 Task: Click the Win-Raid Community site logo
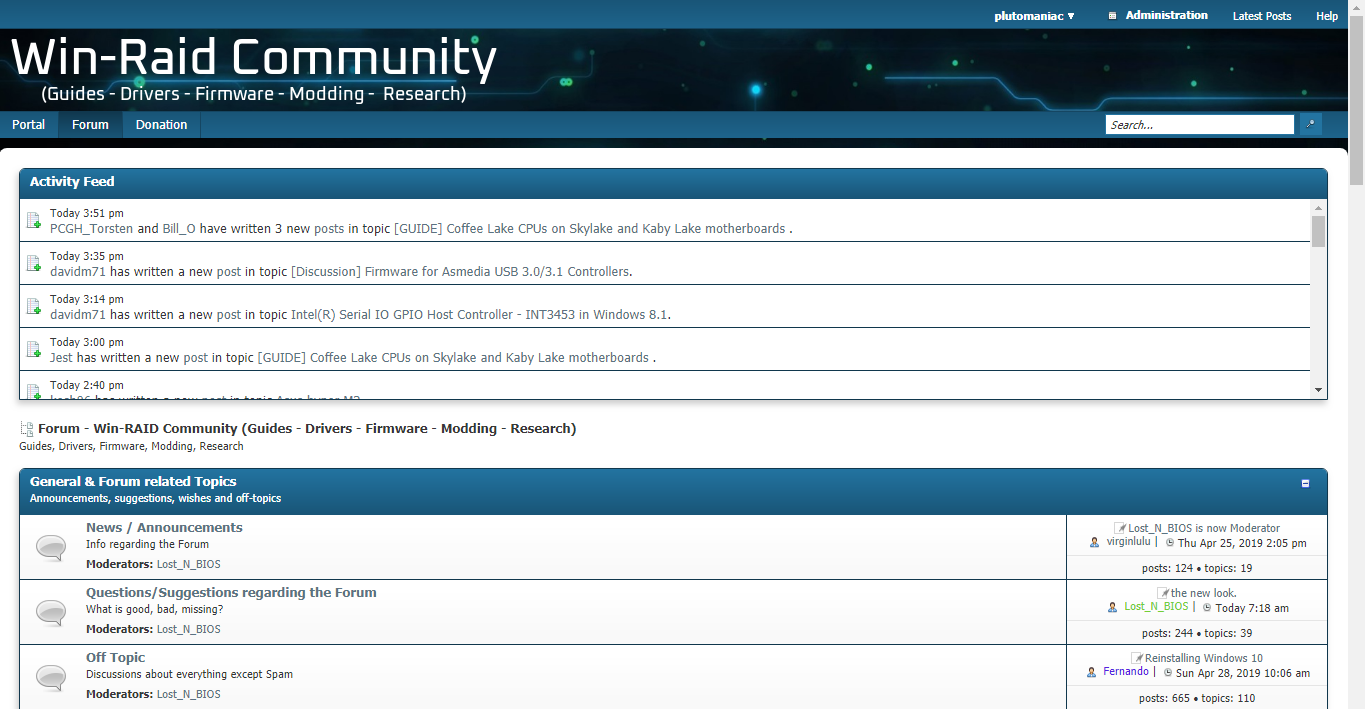254,70
